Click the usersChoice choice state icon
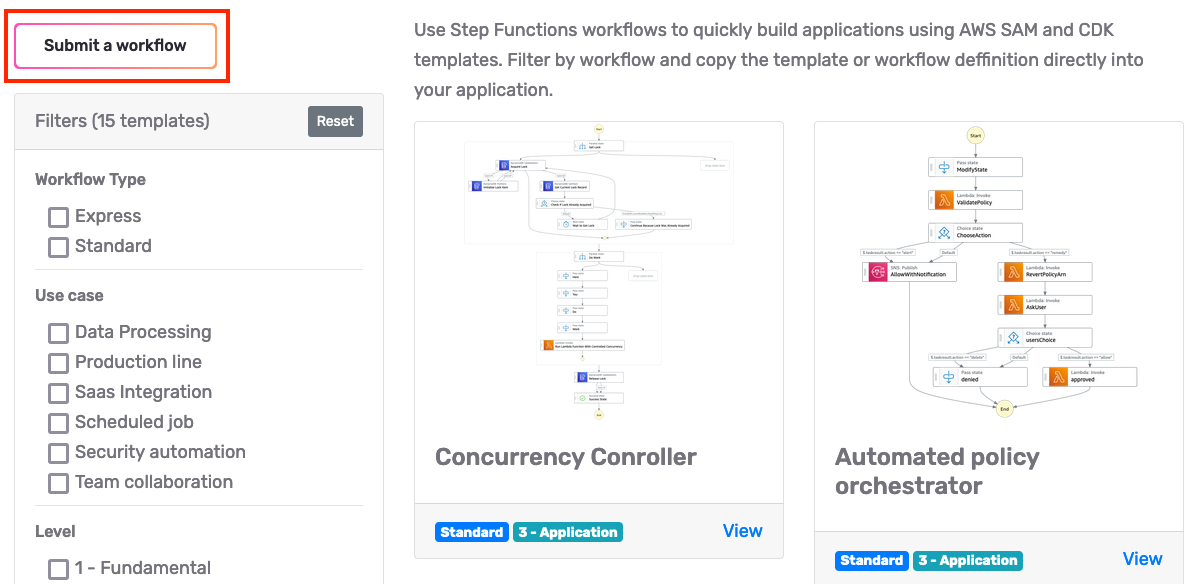The width and height of the screenshot is (1192, 584). coord(1013,338)
